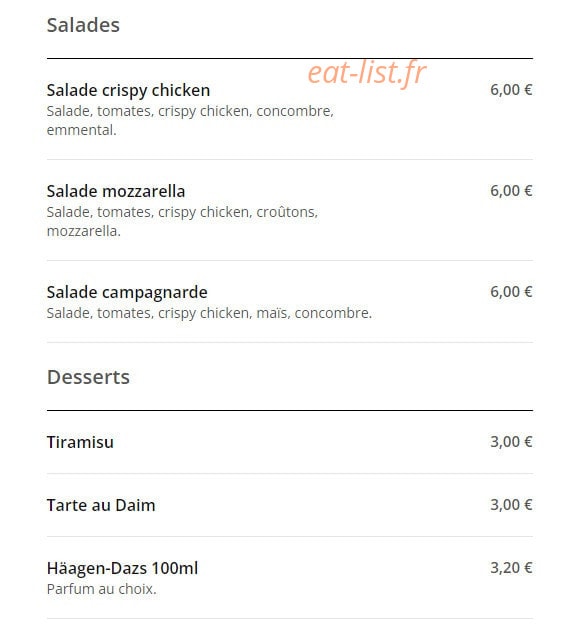Screen dimensions: 582x629
Task: Click the Häagen-Dazs 3,20 € price
Action: coord(511,568)
